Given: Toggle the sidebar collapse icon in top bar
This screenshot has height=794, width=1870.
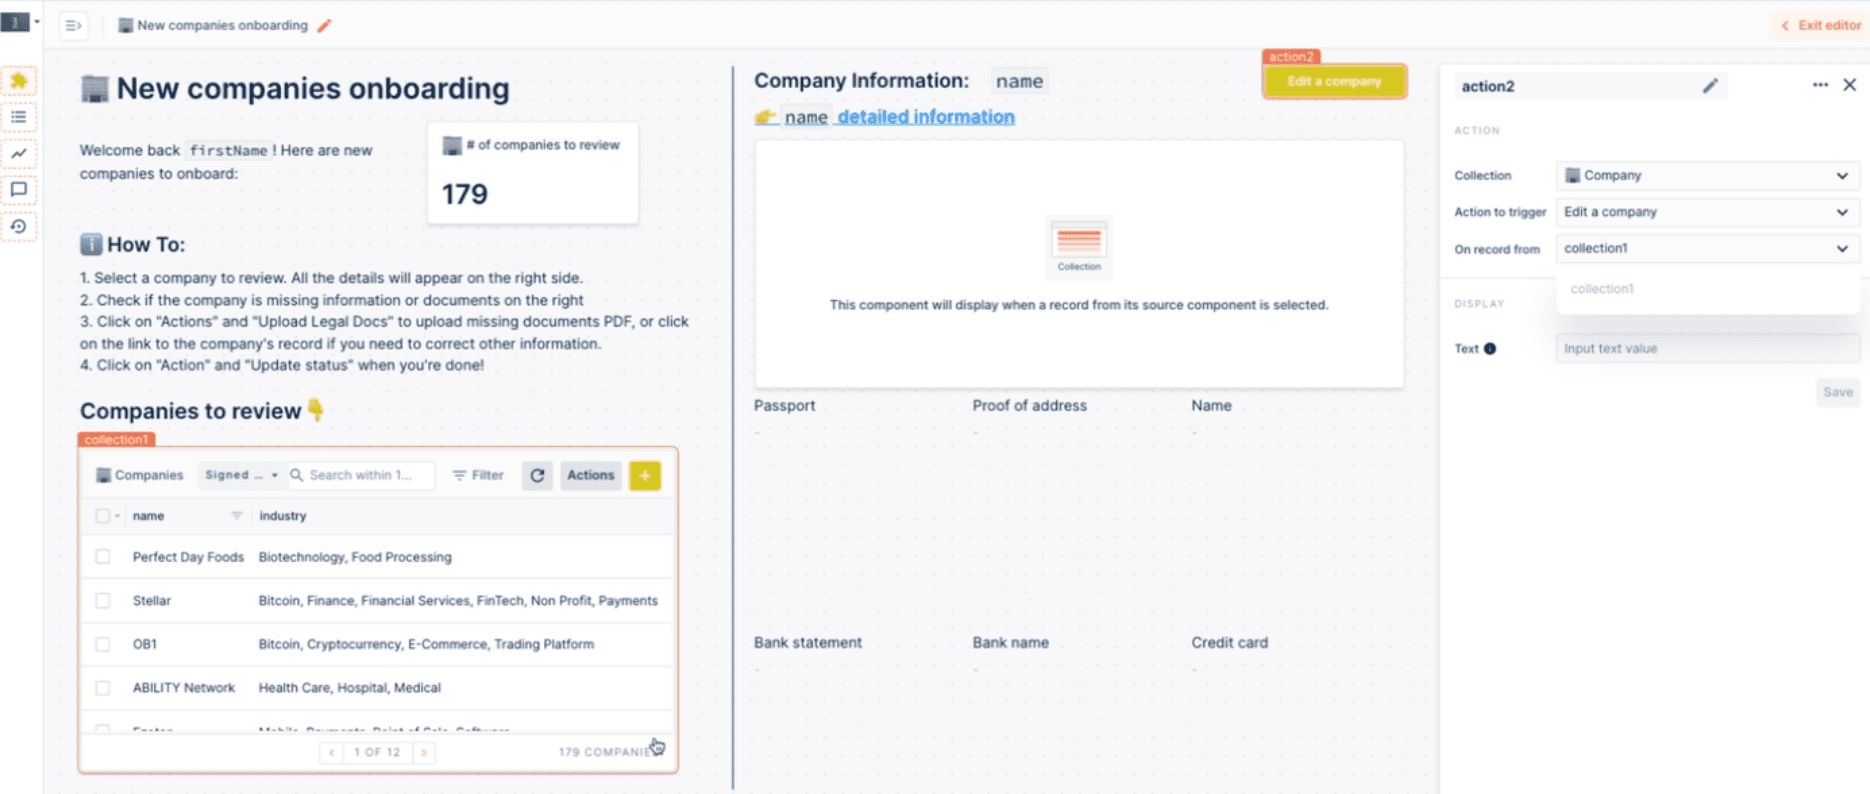Looking at the screenshot, I should tap(73, 26).
